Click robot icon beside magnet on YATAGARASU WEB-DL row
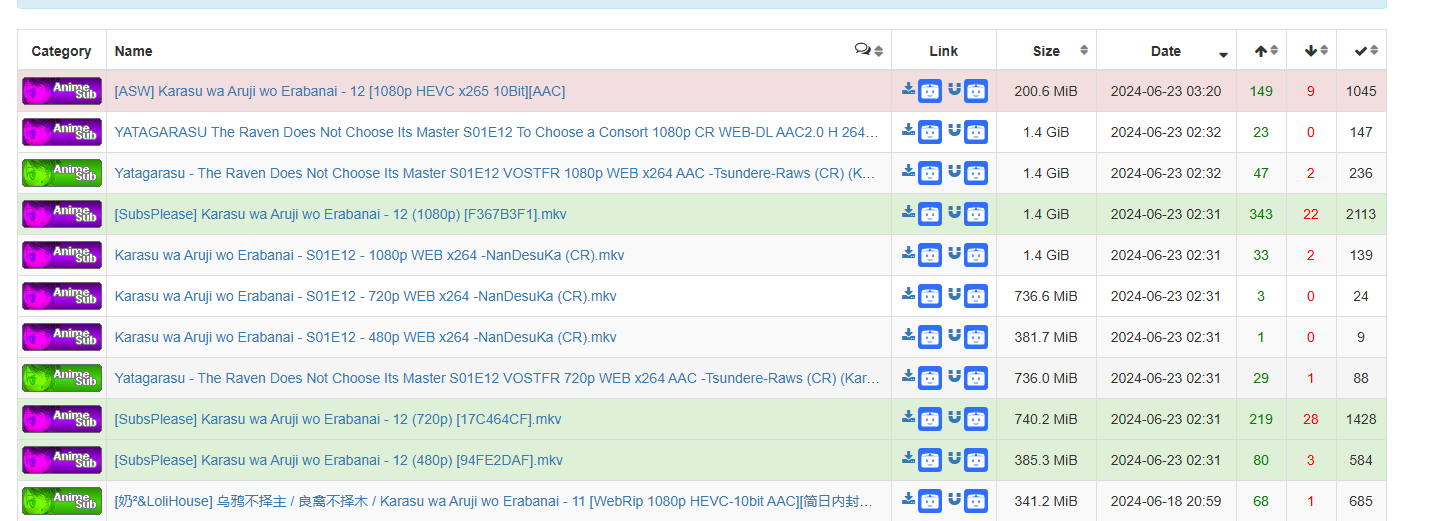Image resolution: width=1438 pixels, height=521 pixels. 976,132
